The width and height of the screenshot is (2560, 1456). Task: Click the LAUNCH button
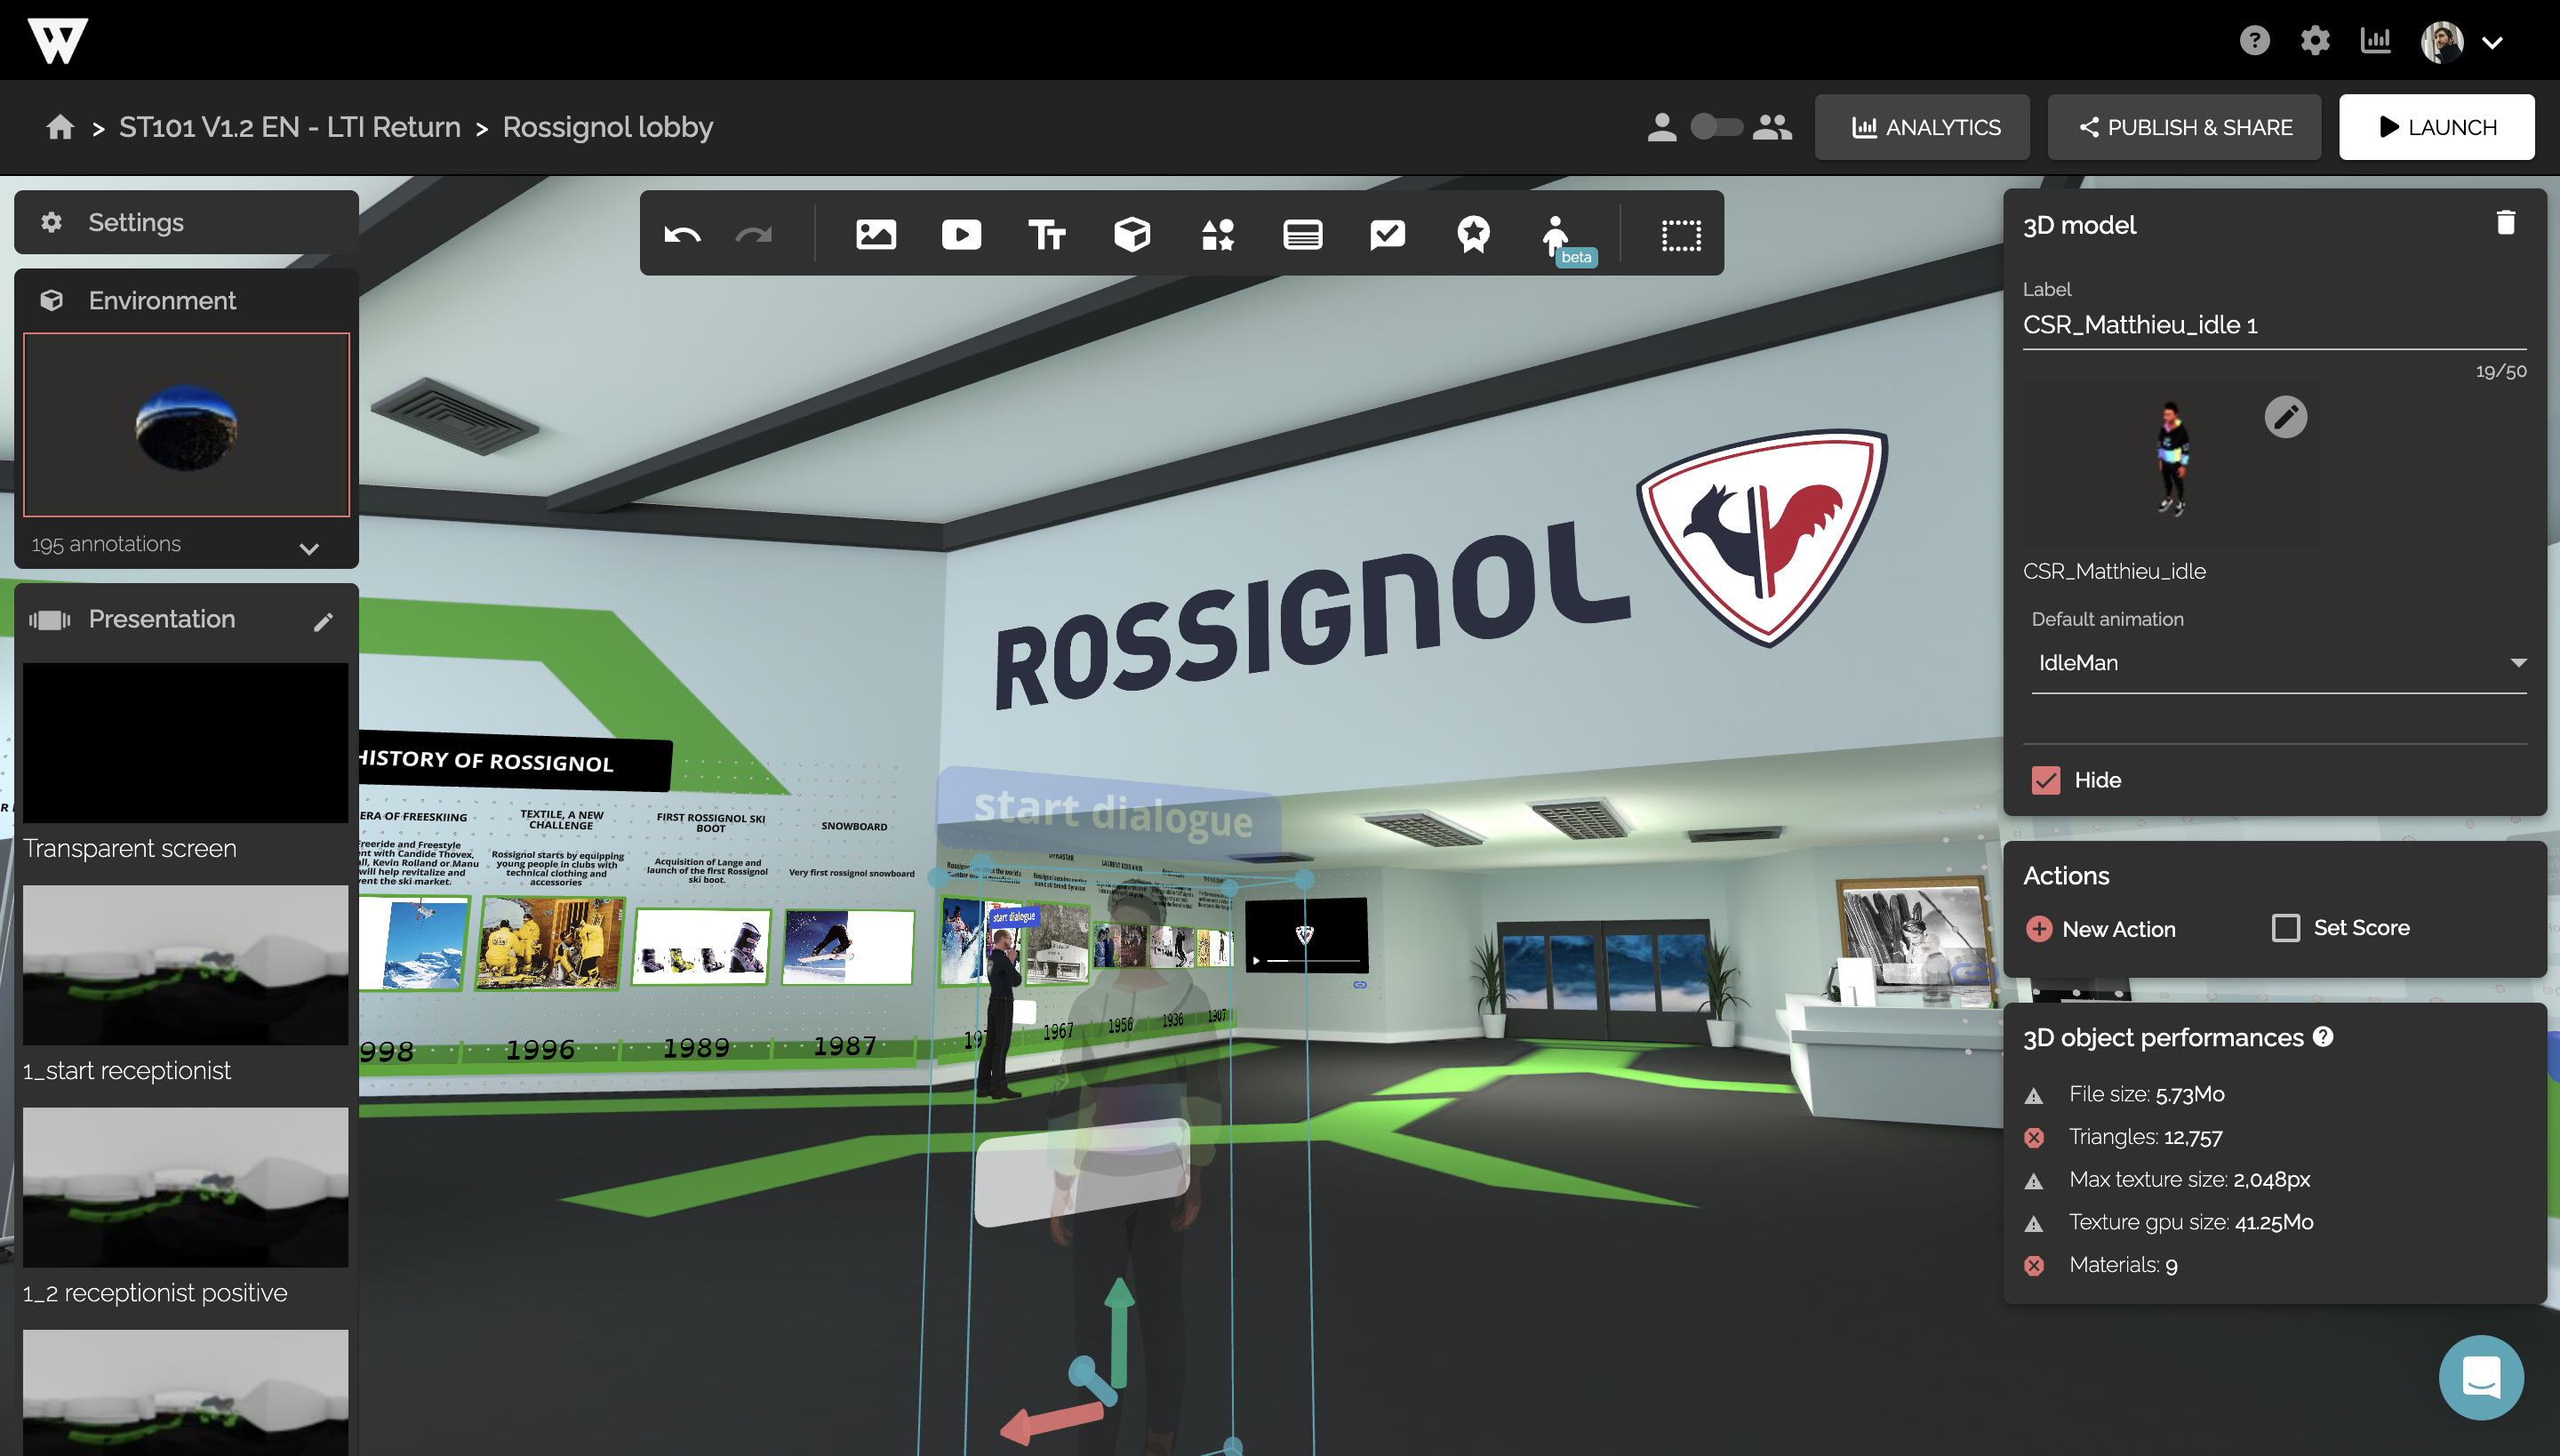coord(2436,127)
